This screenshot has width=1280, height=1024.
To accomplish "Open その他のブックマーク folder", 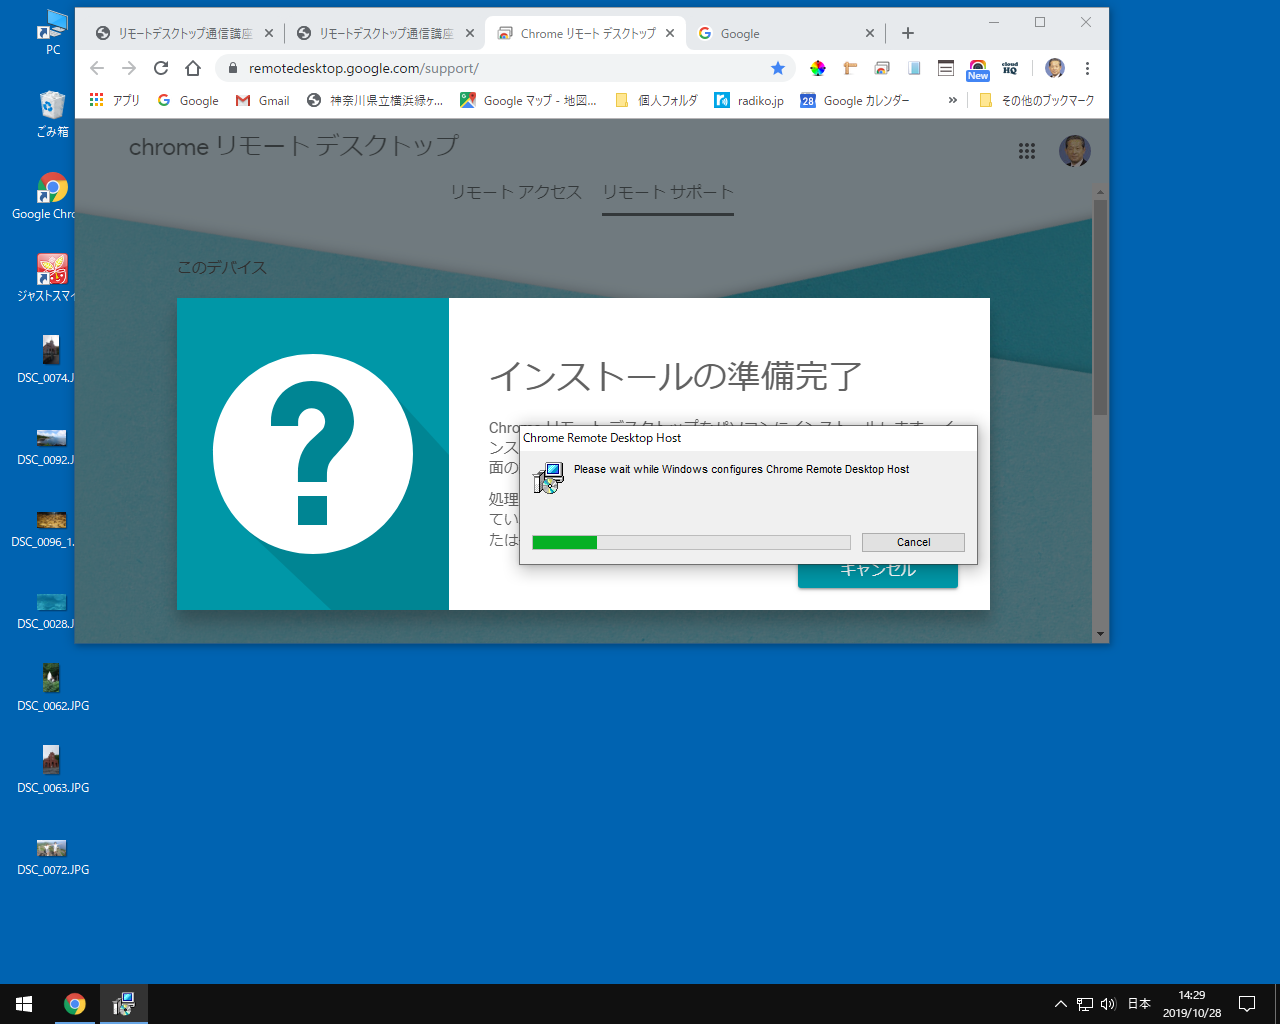I will 1037,100.
